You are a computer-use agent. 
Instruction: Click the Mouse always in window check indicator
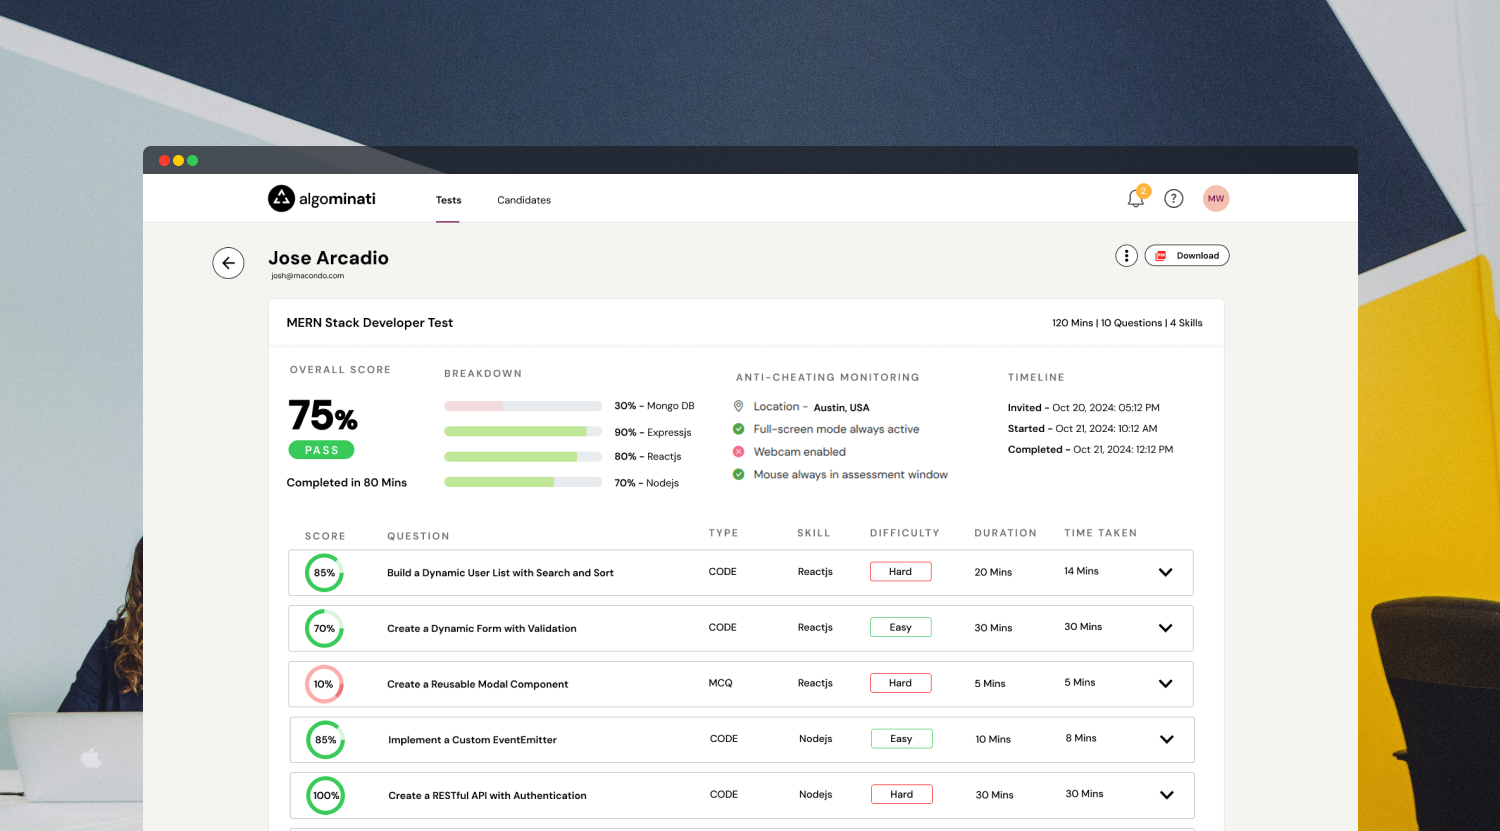(x=739, y=475)
